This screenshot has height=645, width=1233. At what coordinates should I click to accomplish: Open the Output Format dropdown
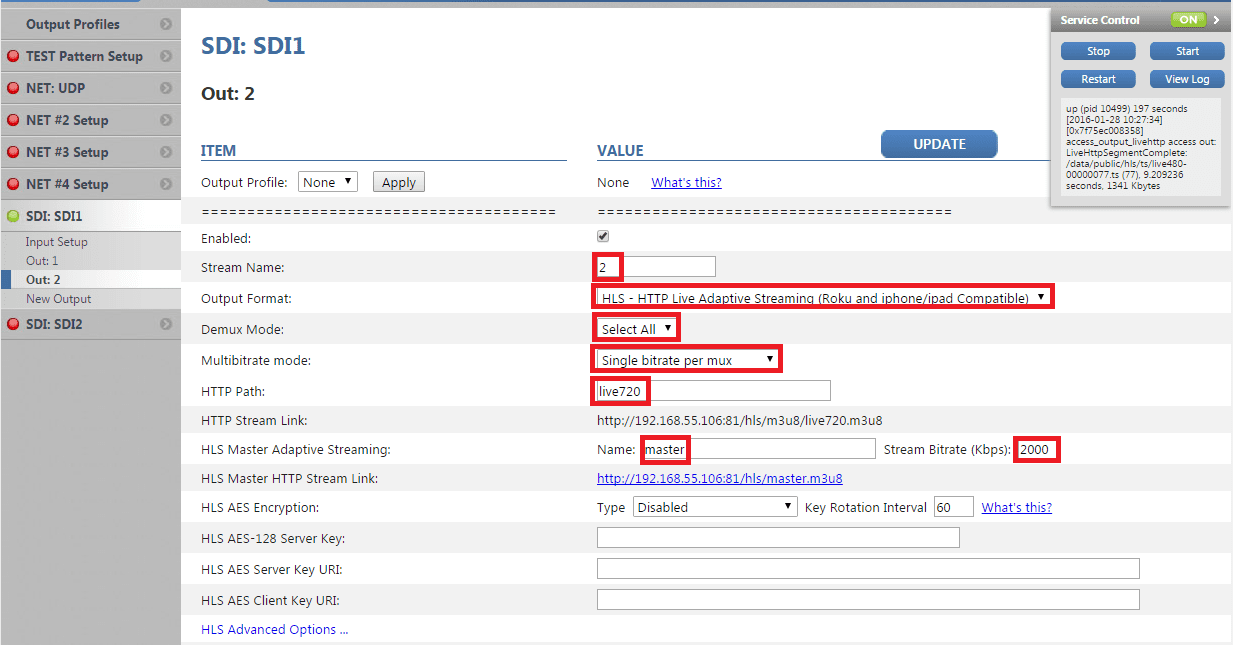(823, 297)
